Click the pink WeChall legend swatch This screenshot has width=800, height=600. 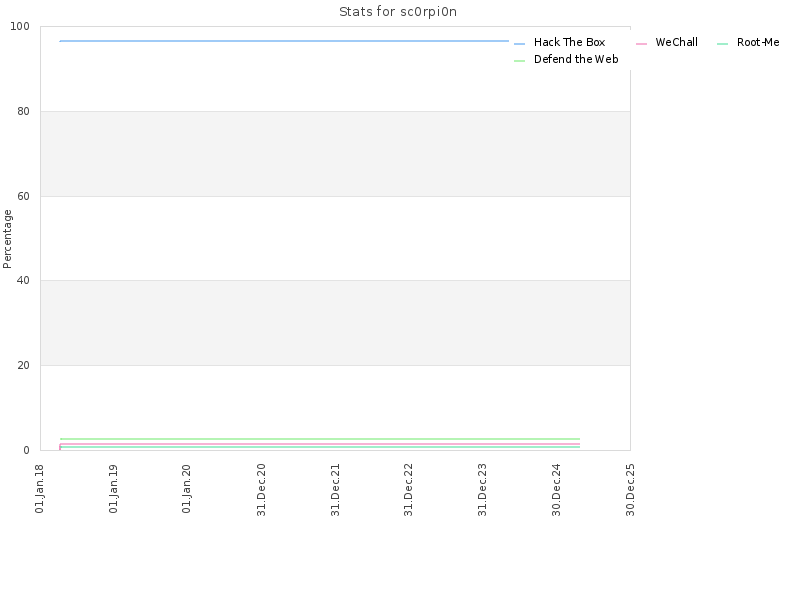pyautogui.click(x=641, y=44)
